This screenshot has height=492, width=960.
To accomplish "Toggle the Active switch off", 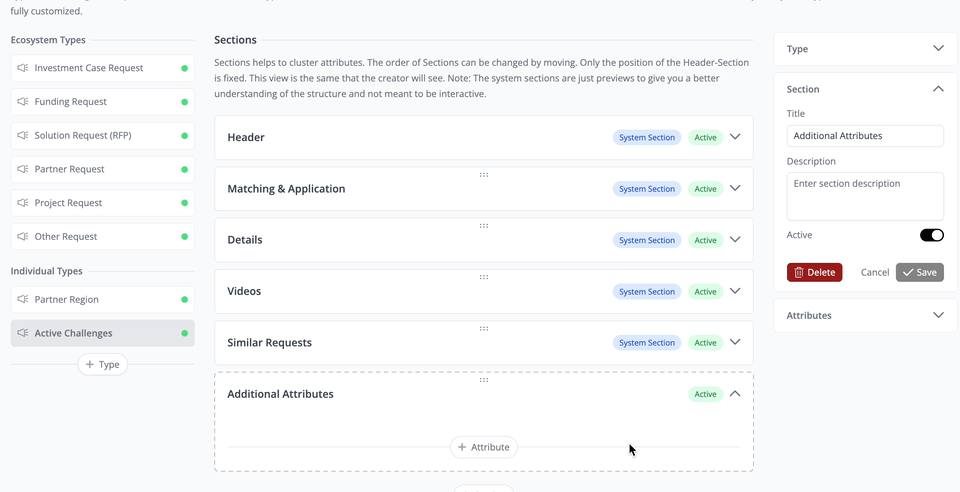I will tap(931, 235).
